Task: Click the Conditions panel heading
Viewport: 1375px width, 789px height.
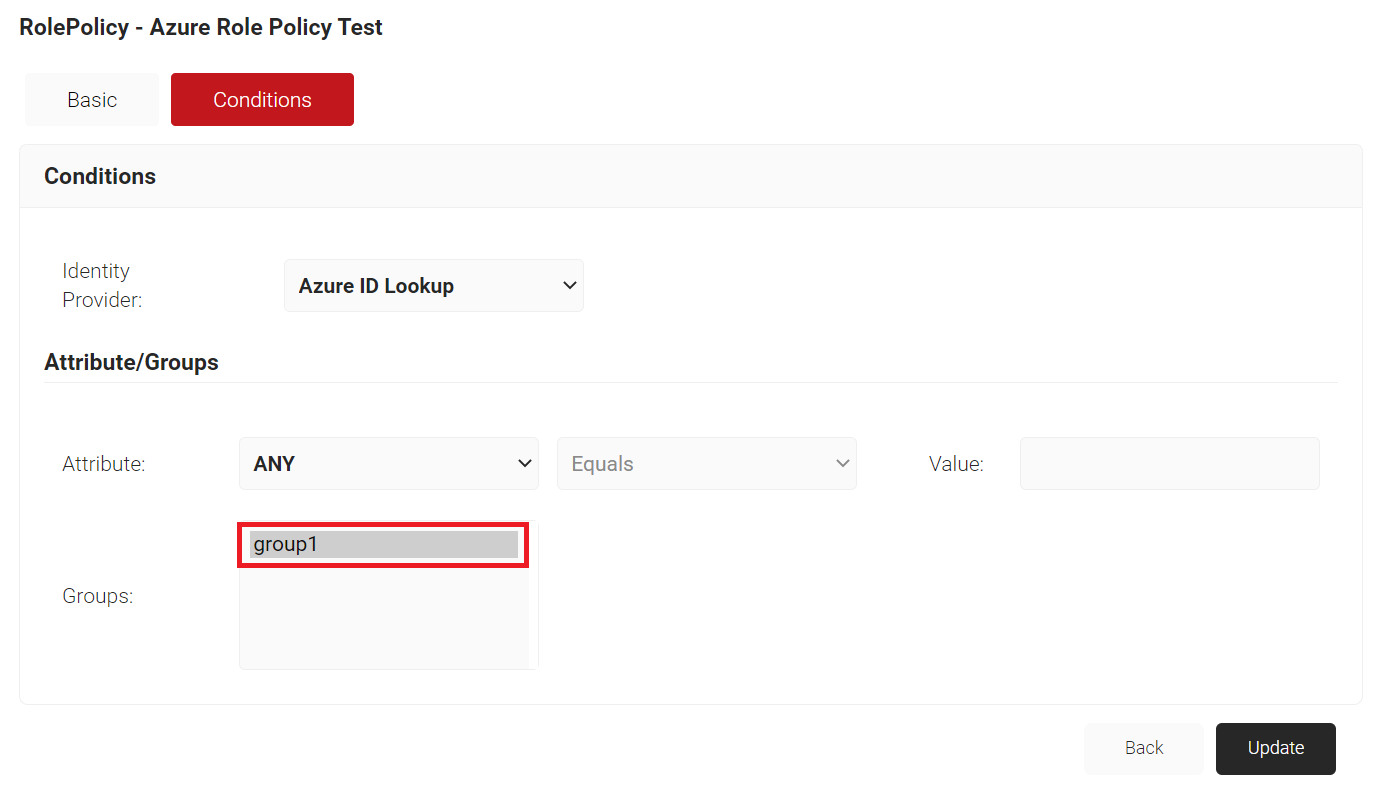Action: (100, 176)
